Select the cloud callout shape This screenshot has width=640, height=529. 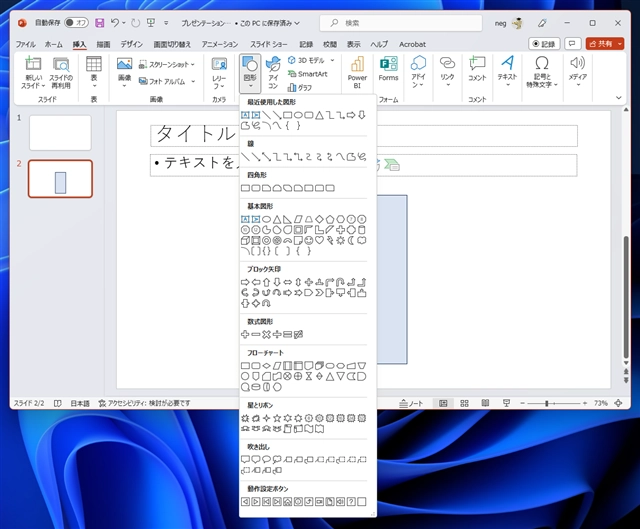click(277, 460)
